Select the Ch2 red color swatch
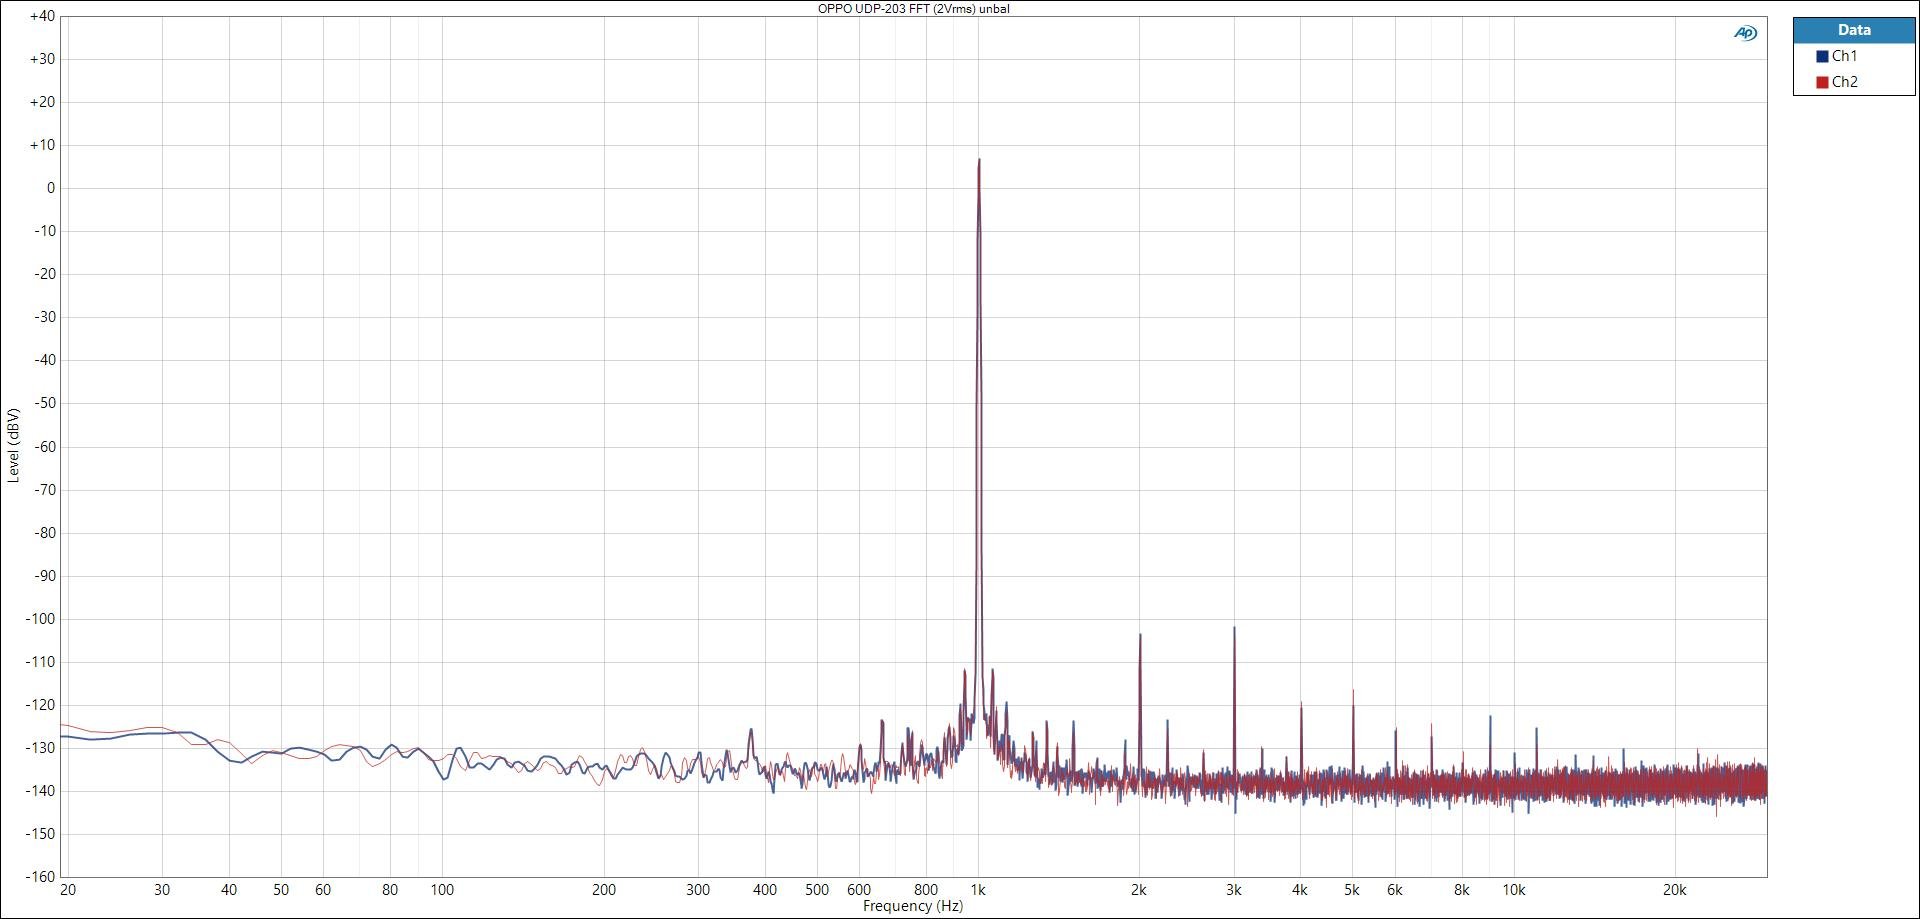Image resolution: width=1920 pixels, height=919 pixels. click(1822, 82)
